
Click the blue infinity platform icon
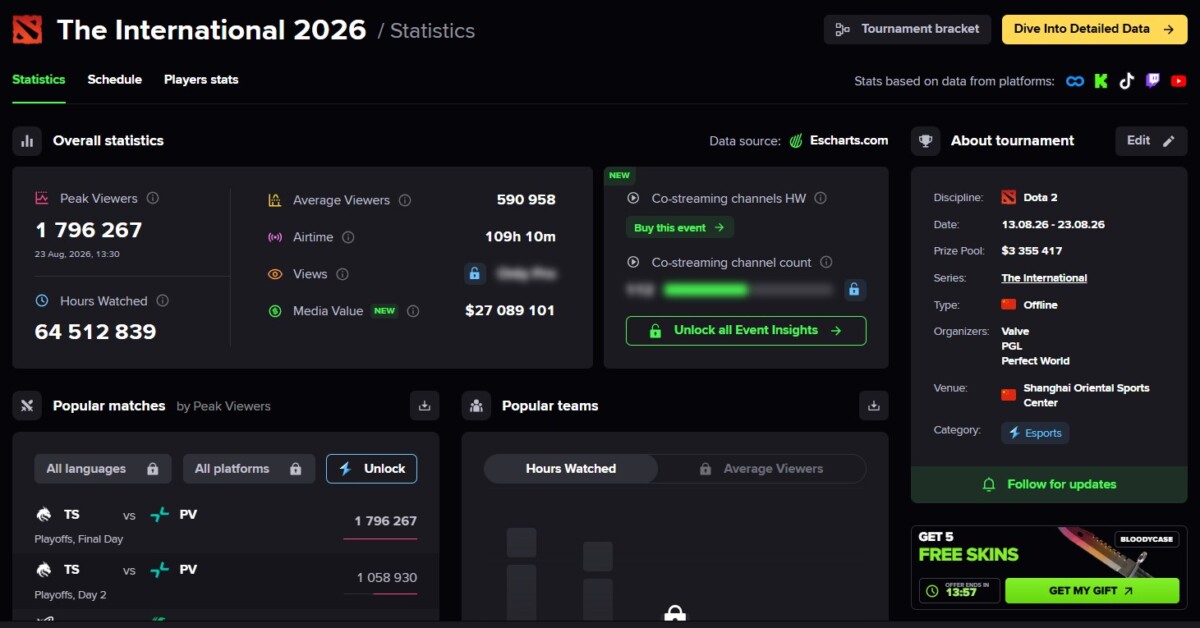click(x=1075, y=81)
